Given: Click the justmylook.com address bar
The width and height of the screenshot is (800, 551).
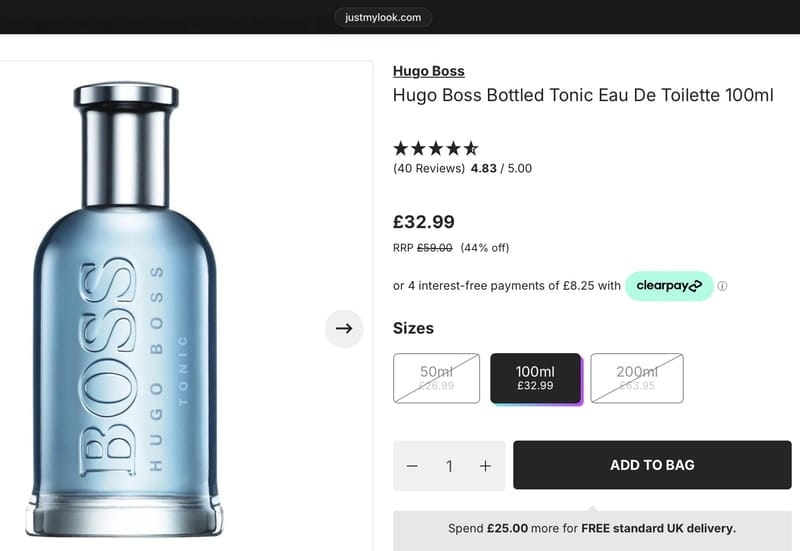Looking at the screenshot, I should pyautogui.click(x=383, y=17).
